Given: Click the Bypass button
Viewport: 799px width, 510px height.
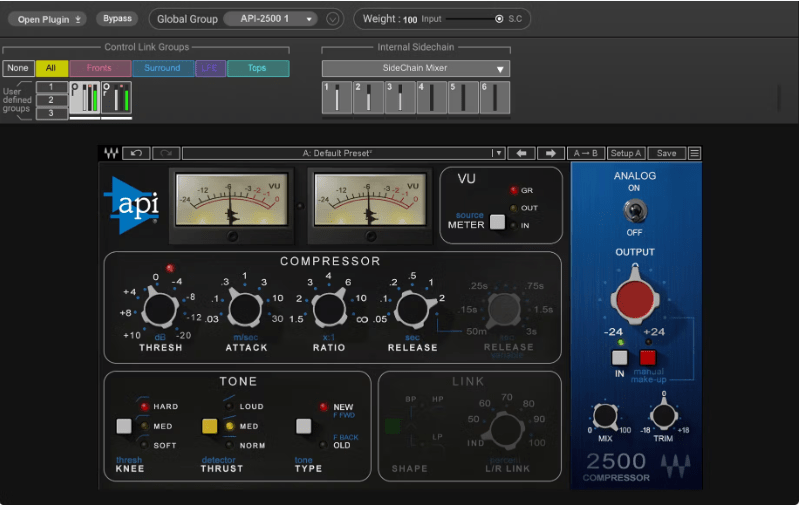Looking at the screenshot, I should coord(117,19).
